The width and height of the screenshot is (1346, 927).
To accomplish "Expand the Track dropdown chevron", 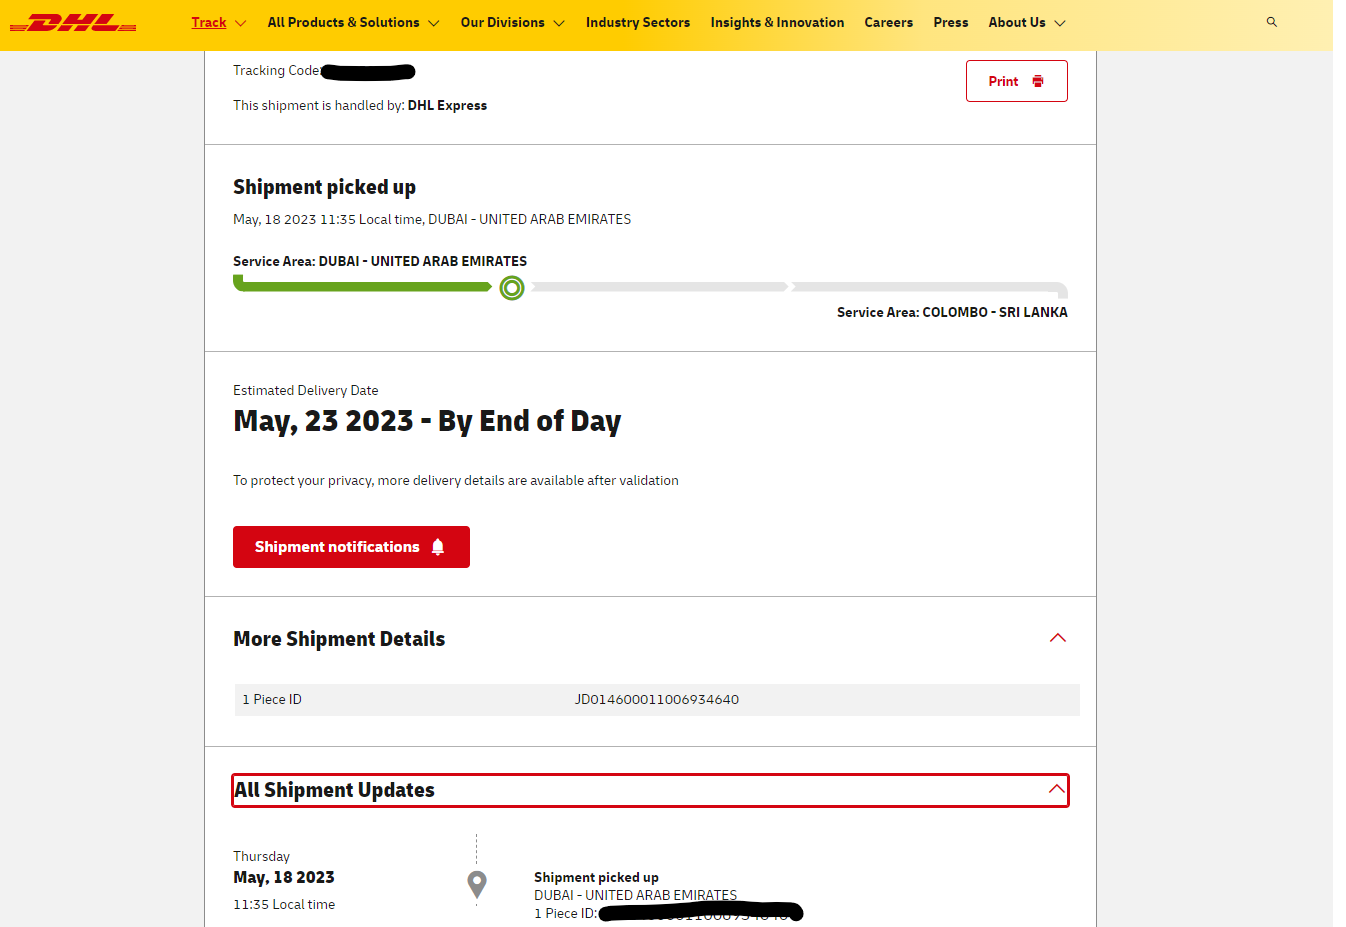I will [241, 23].
